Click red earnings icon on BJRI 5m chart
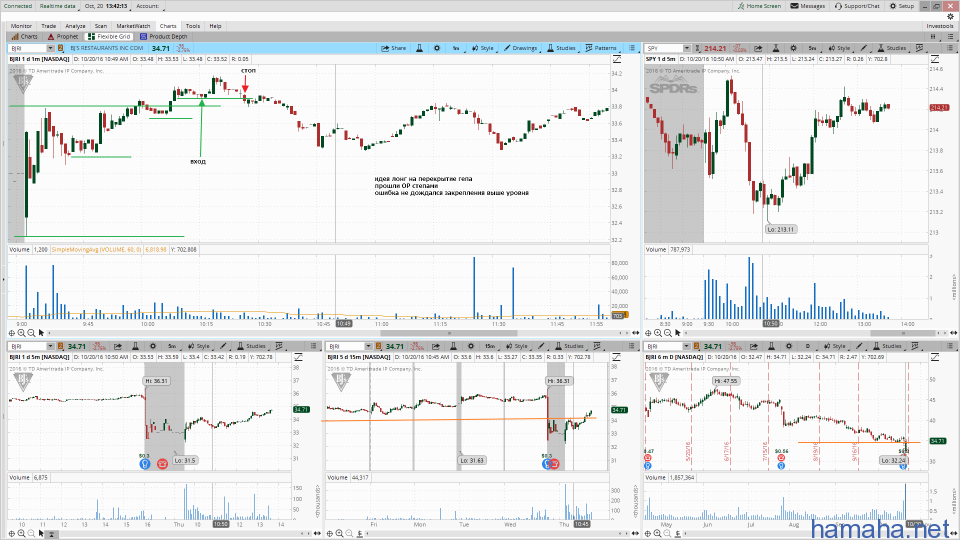This screenshot has height=540, width=960. pos(162,464)
